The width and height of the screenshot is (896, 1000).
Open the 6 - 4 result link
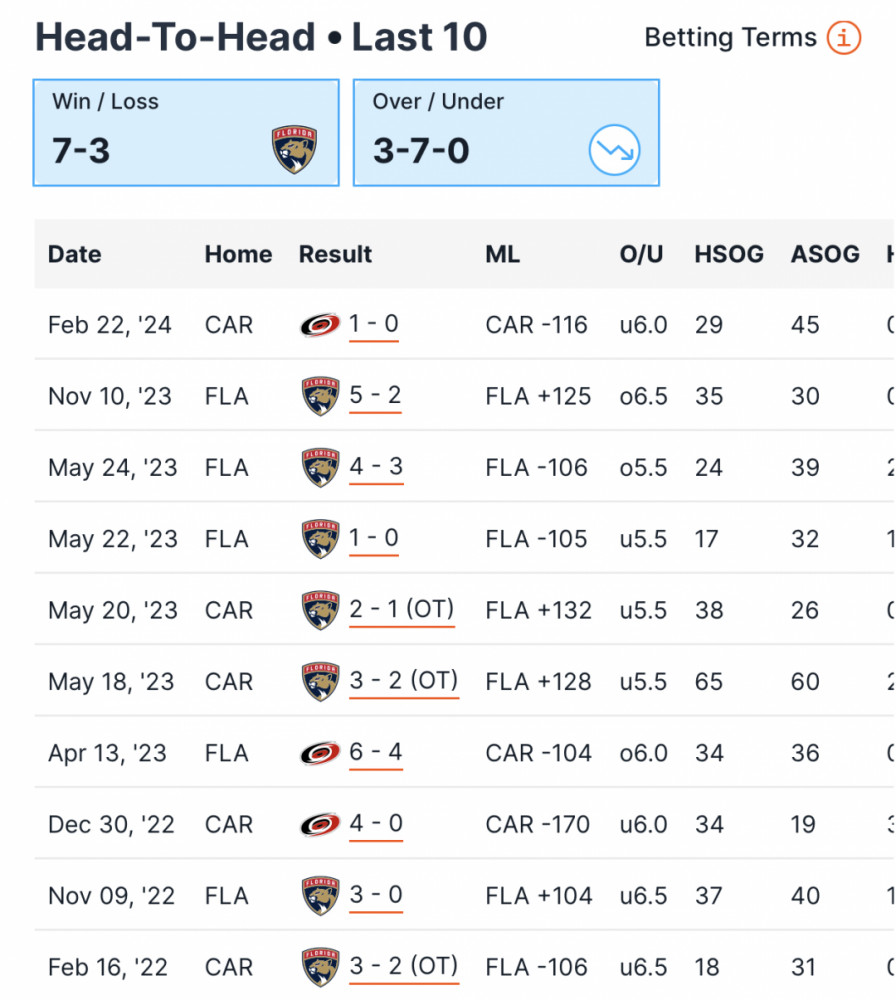[x=376, y=753]
